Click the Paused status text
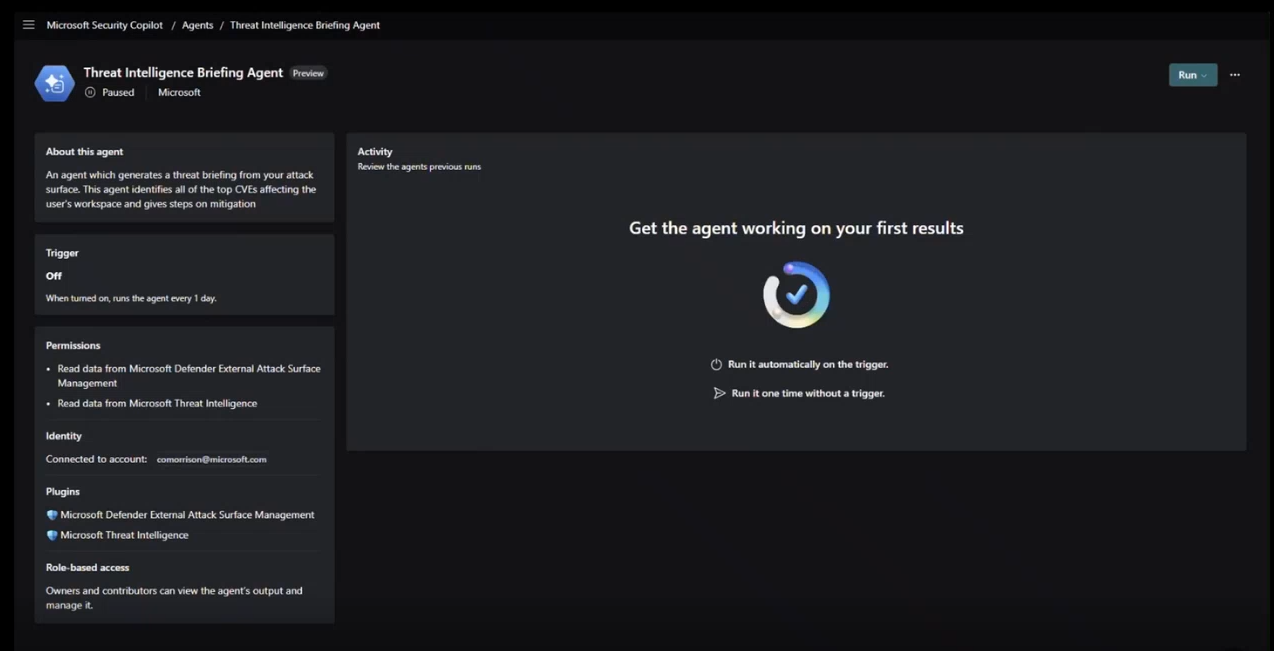The height and width of the screenshot is (651, 1274). click(118, 92)
